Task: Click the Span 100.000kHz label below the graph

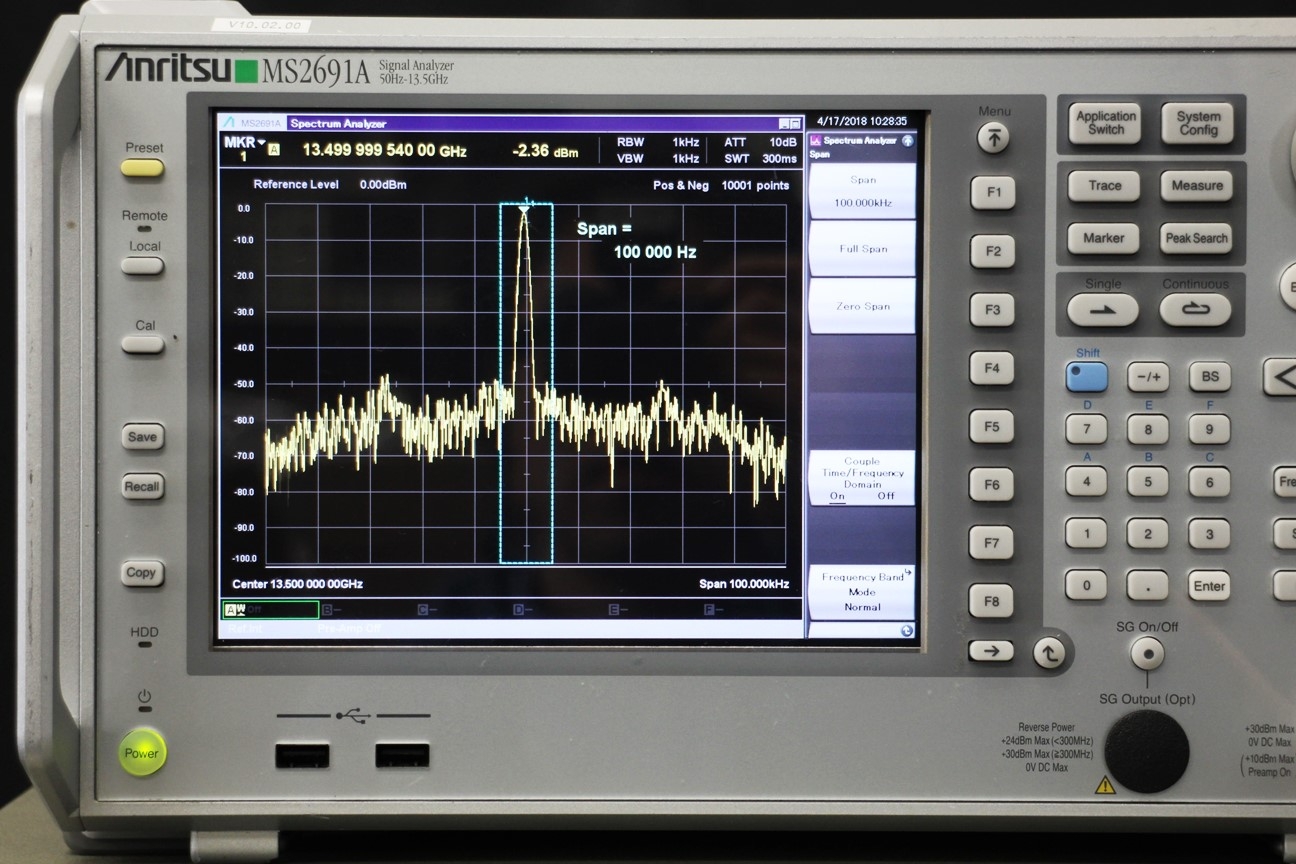Action: pos(744,584)
